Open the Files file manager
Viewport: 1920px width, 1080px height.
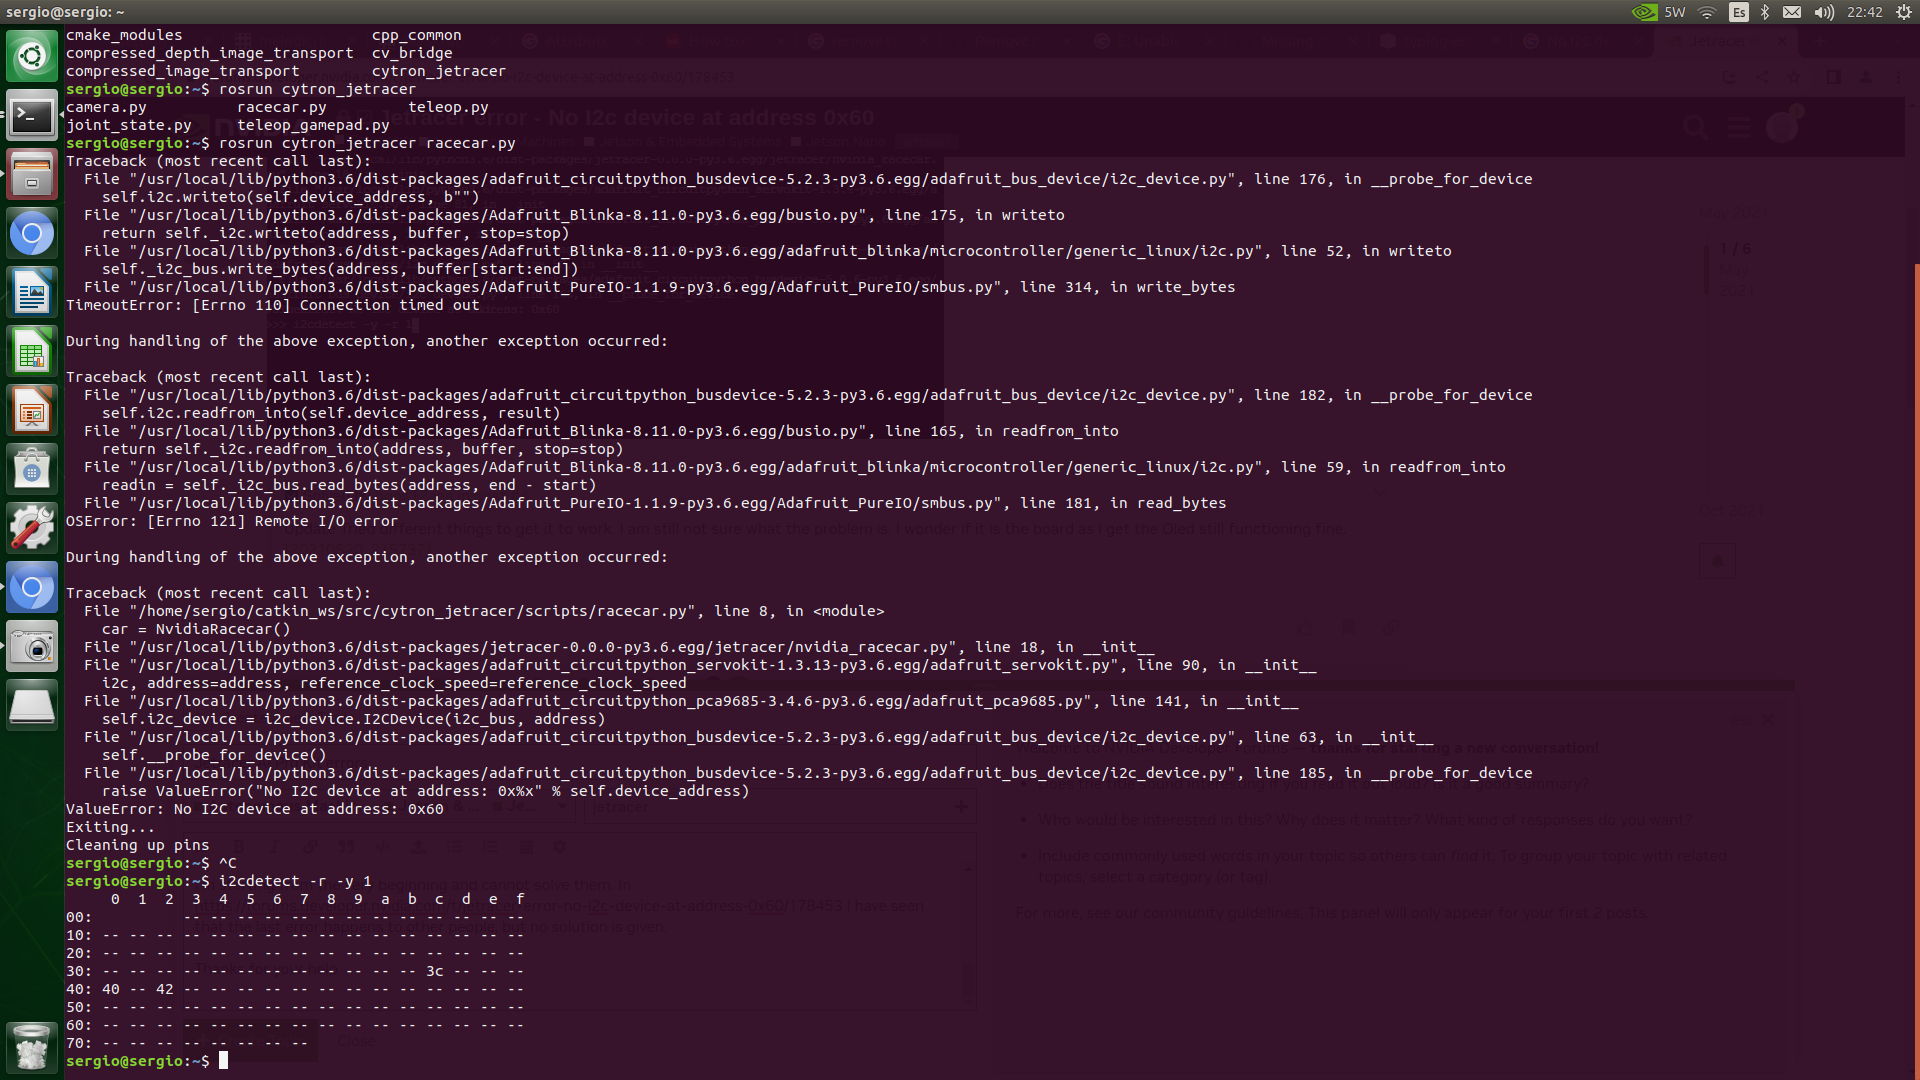pyautogui.click(x=32, y=175)
